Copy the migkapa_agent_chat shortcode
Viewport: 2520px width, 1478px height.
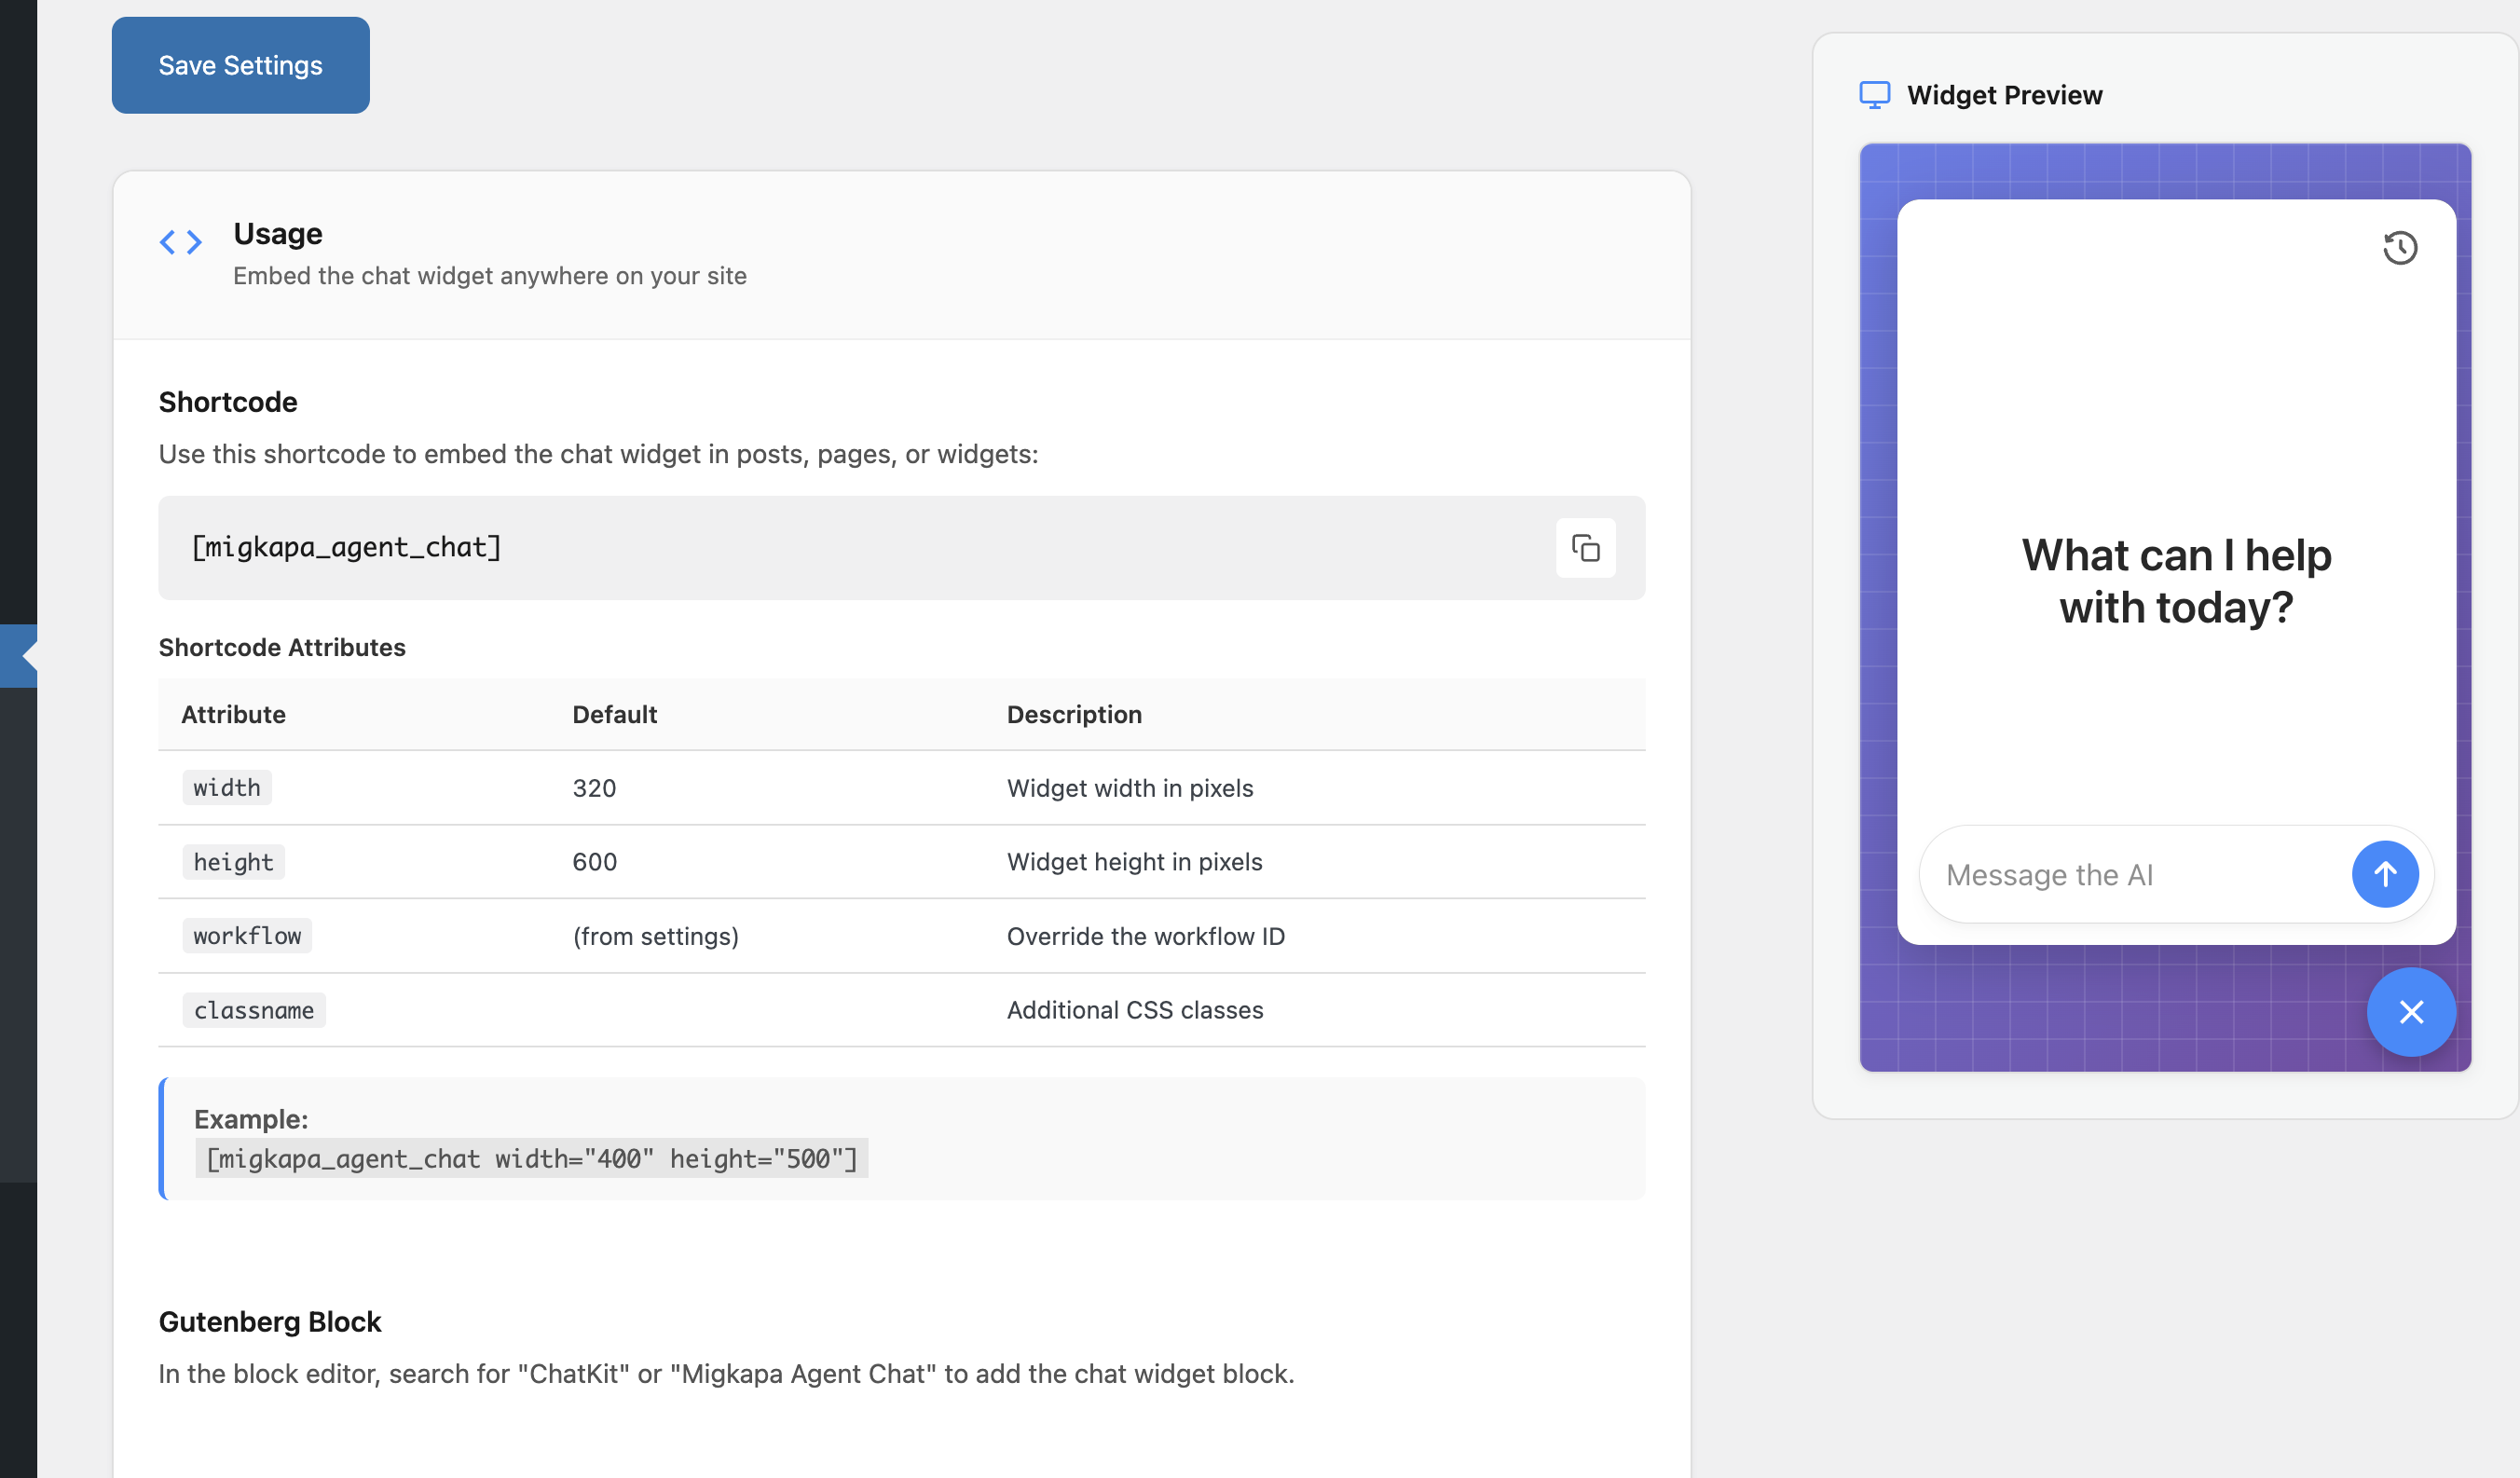[1585, 548]
